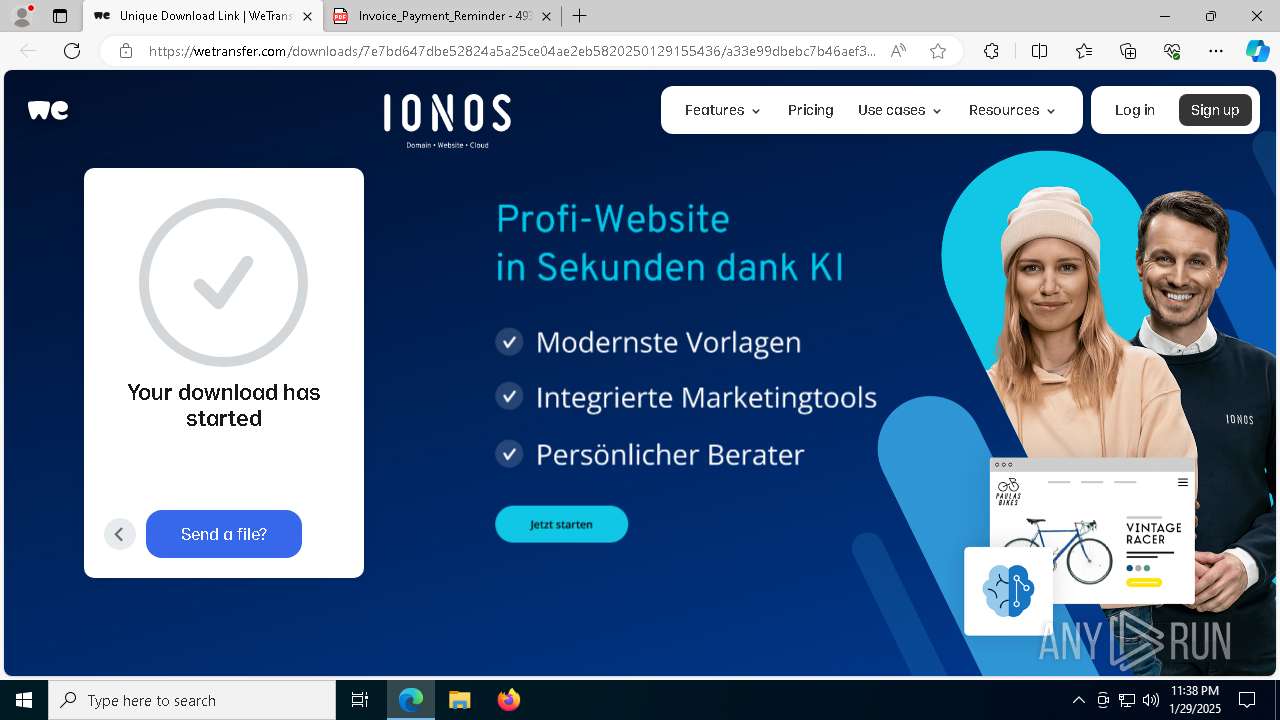Open Task View on the taskbar
The height and width of the screenshot is (720, 1280).
[360, 700]
